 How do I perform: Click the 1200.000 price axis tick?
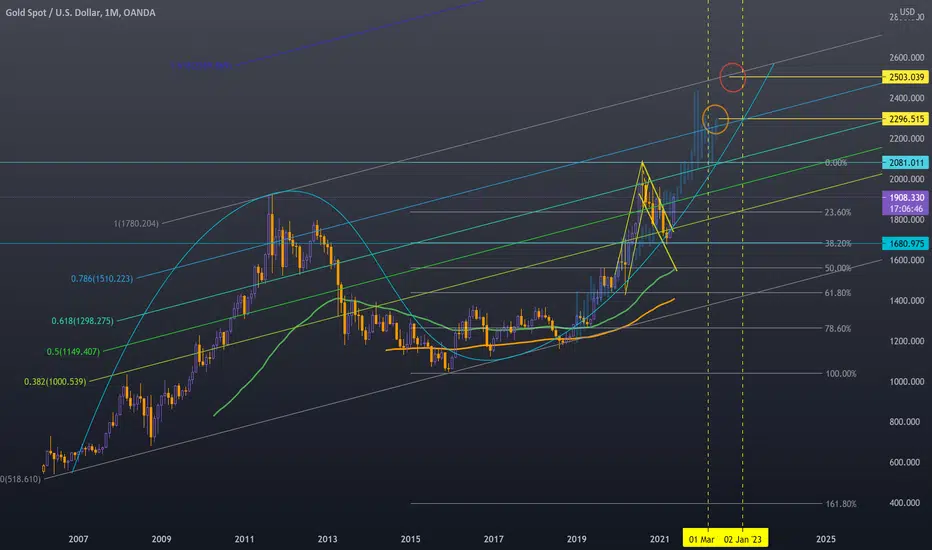[907, 341]
